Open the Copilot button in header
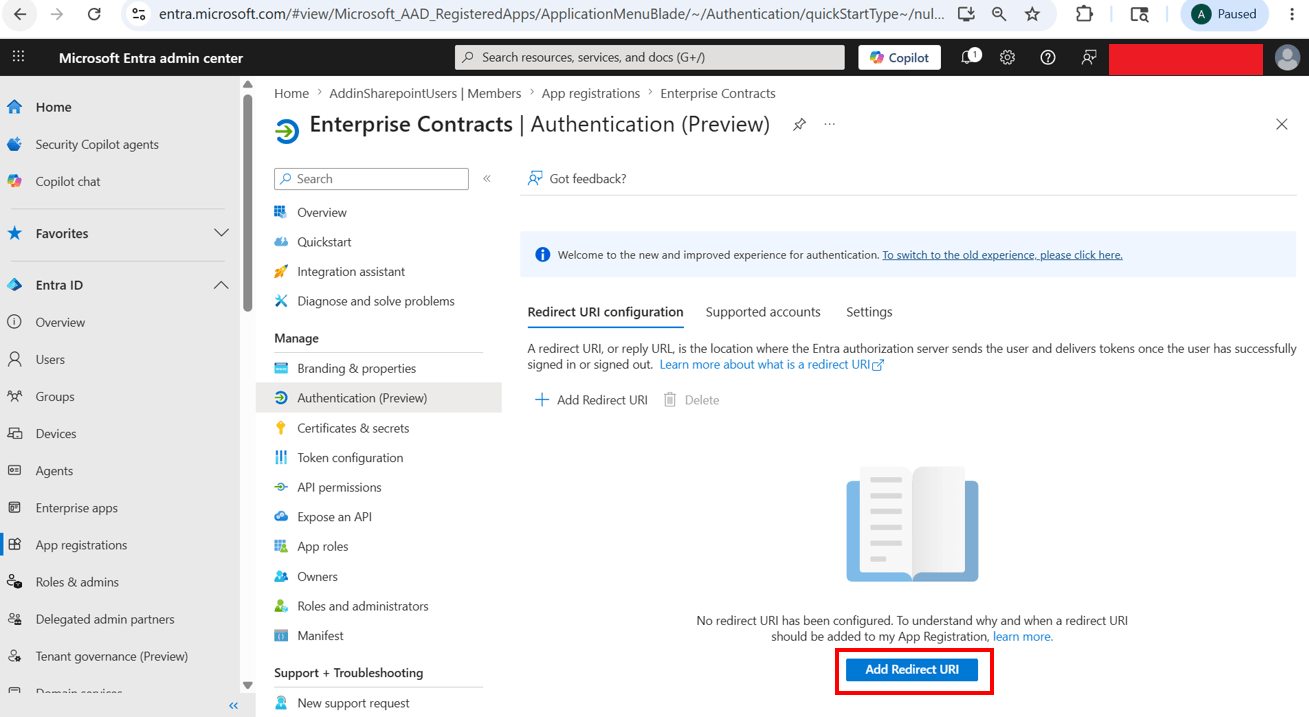The height and width of the screenshot is (717, 1309). click(x=900, y=58)
